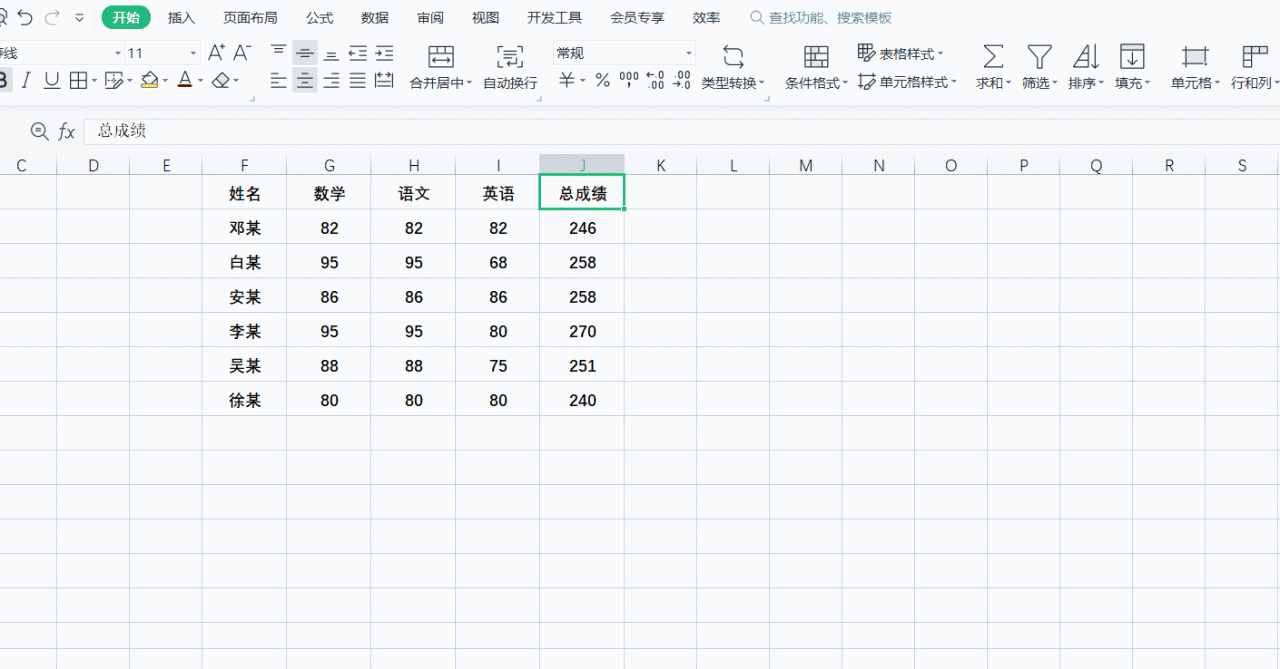Select the cell containing 270
The width and height of the screenshot is (1280, 669).
[x=582, y=331]
